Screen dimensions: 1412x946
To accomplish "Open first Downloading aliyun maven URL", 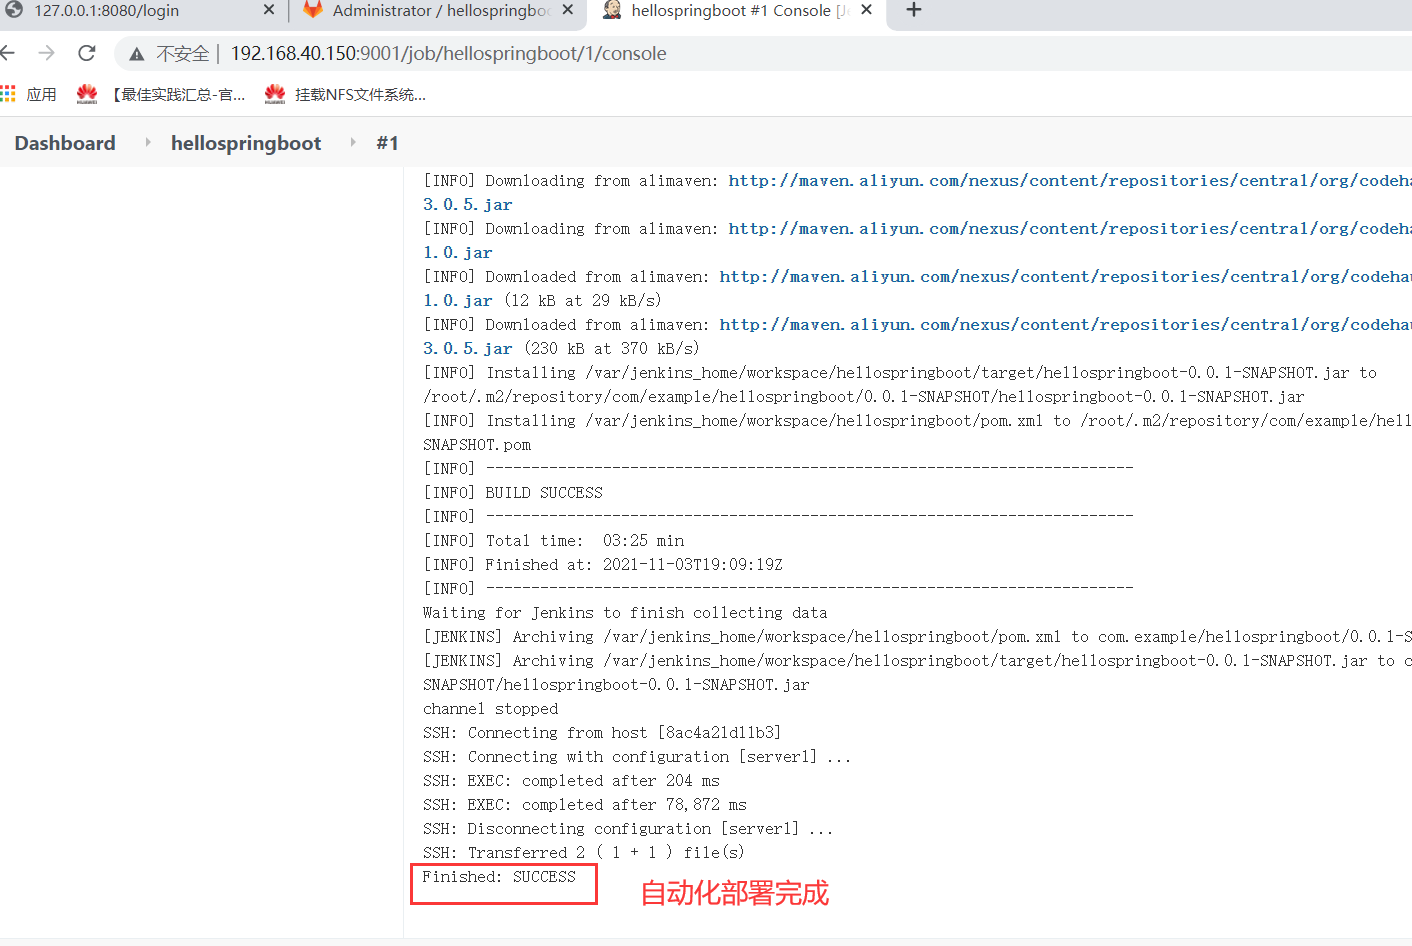I will tap(1070, 181).
